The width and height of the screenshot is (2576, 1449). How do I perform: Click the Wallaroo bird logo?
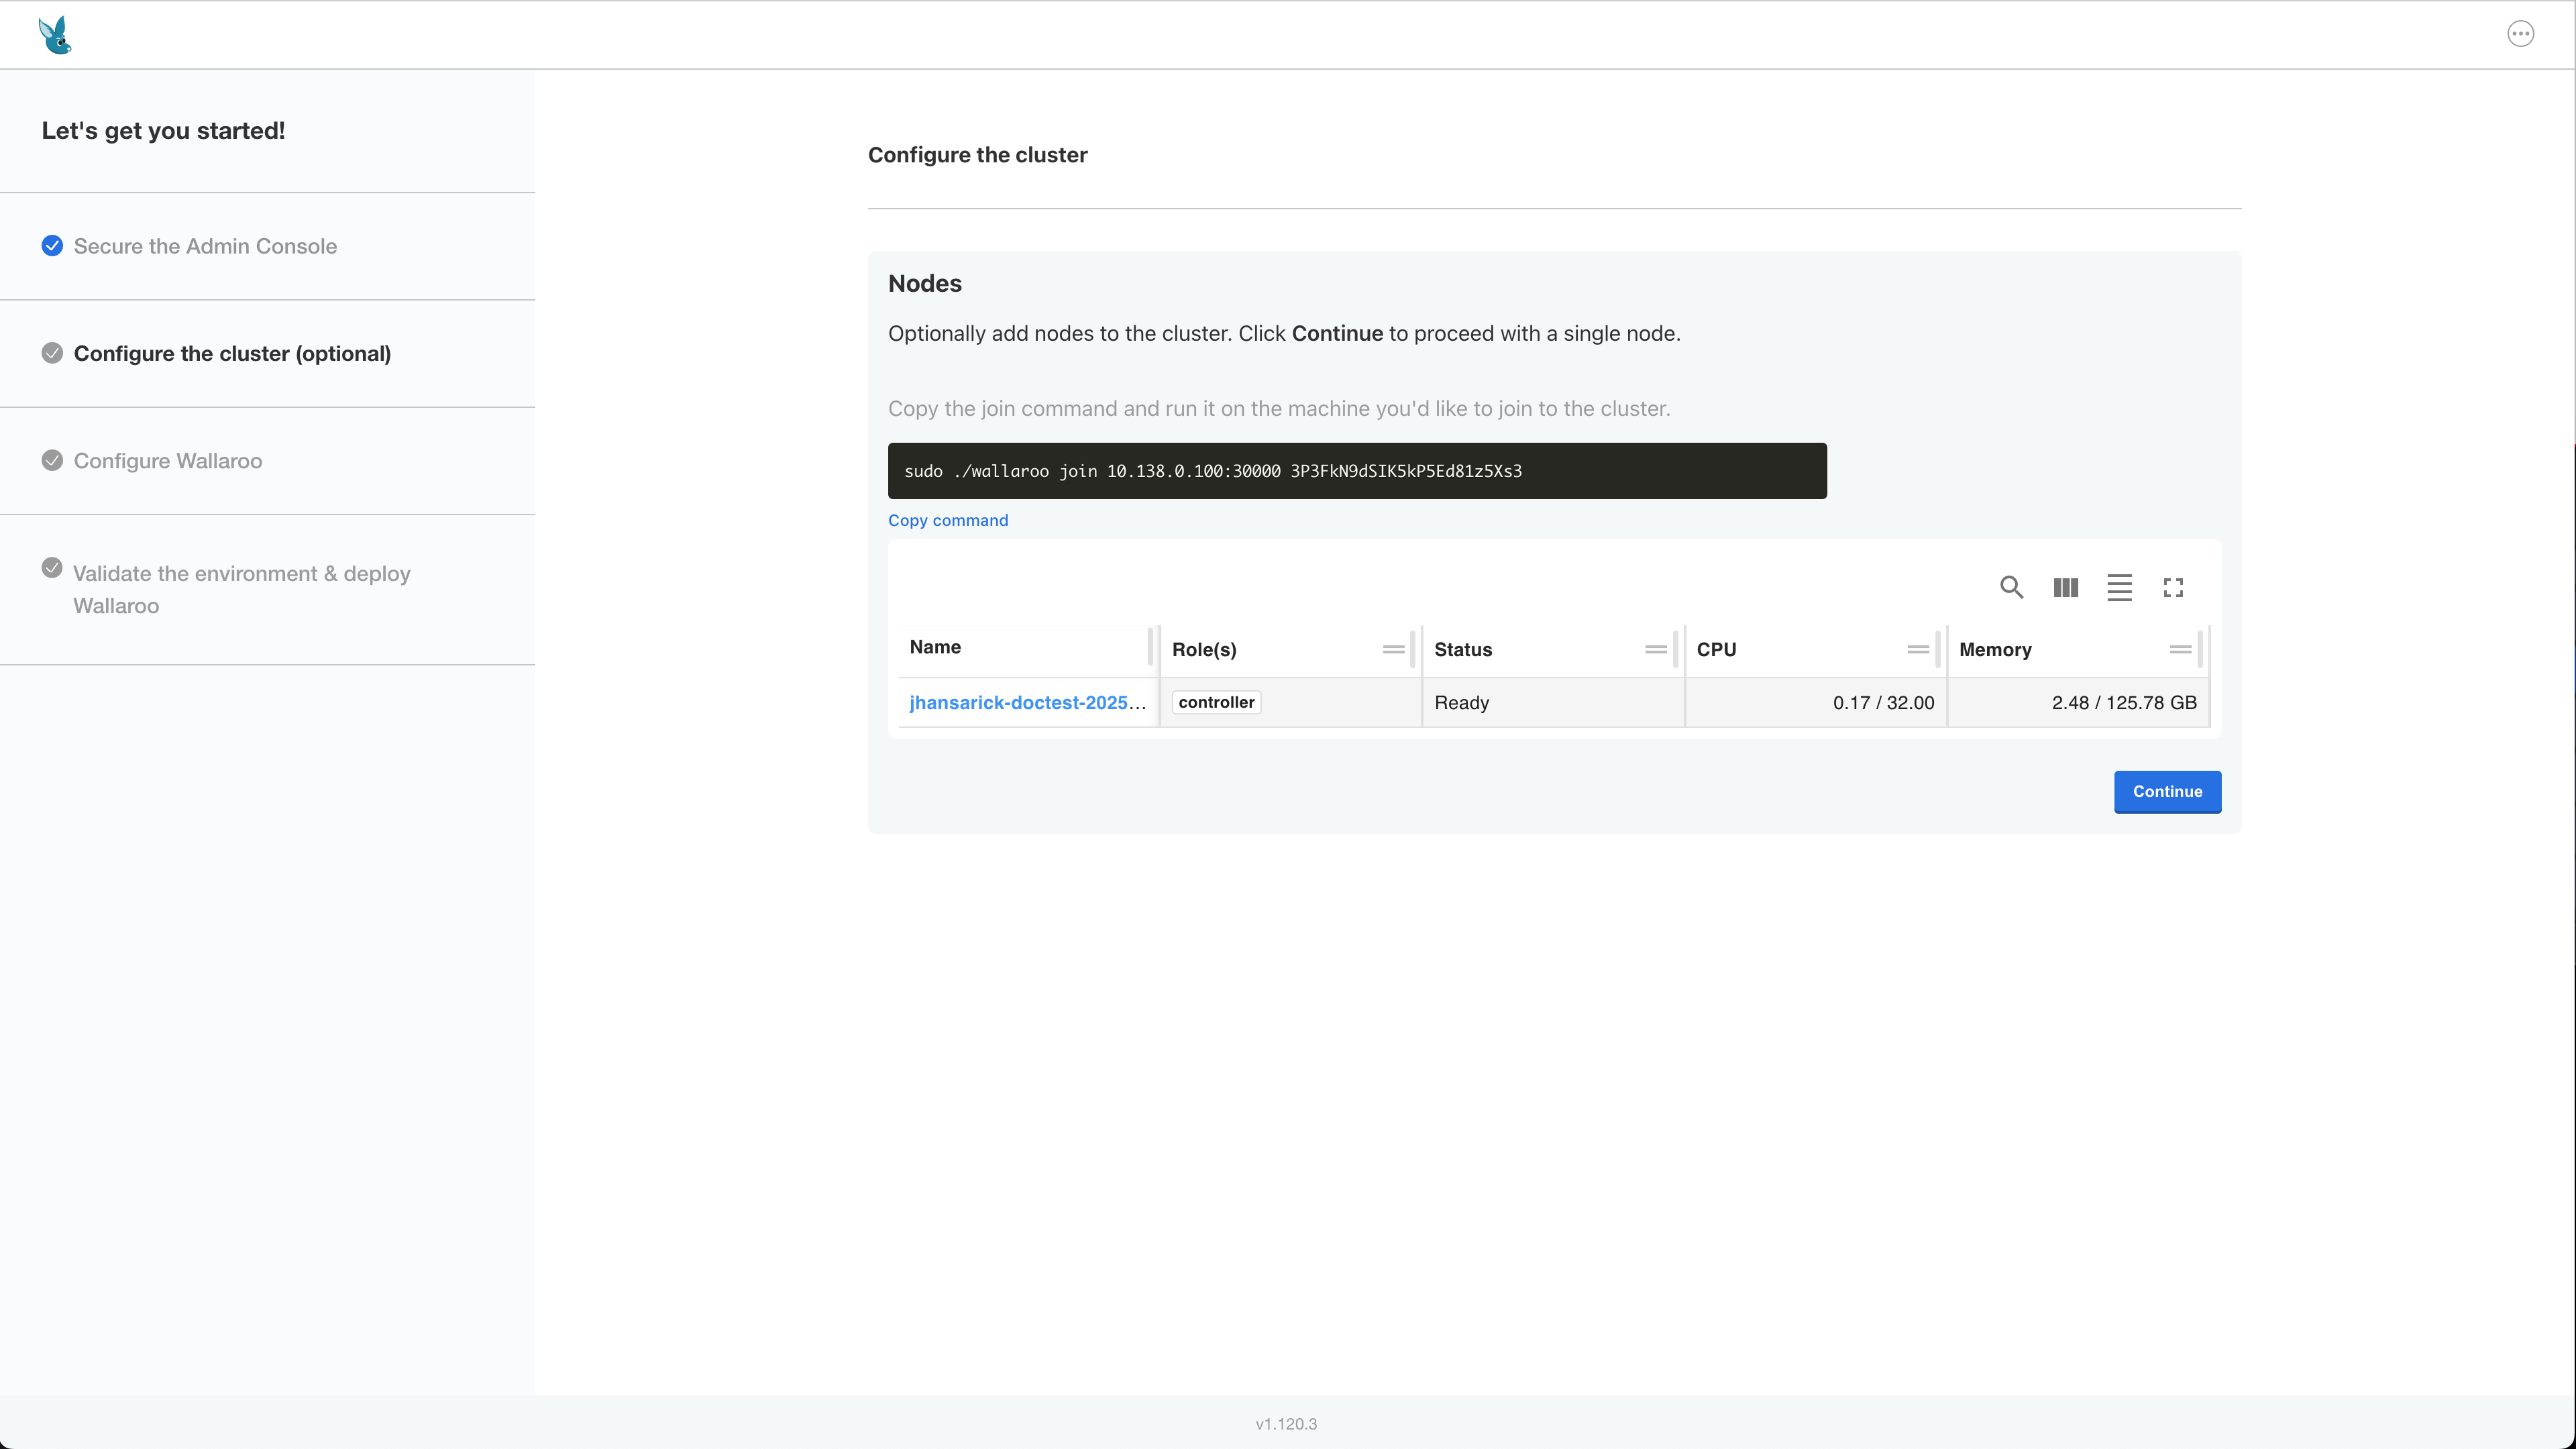pos(55,34)
